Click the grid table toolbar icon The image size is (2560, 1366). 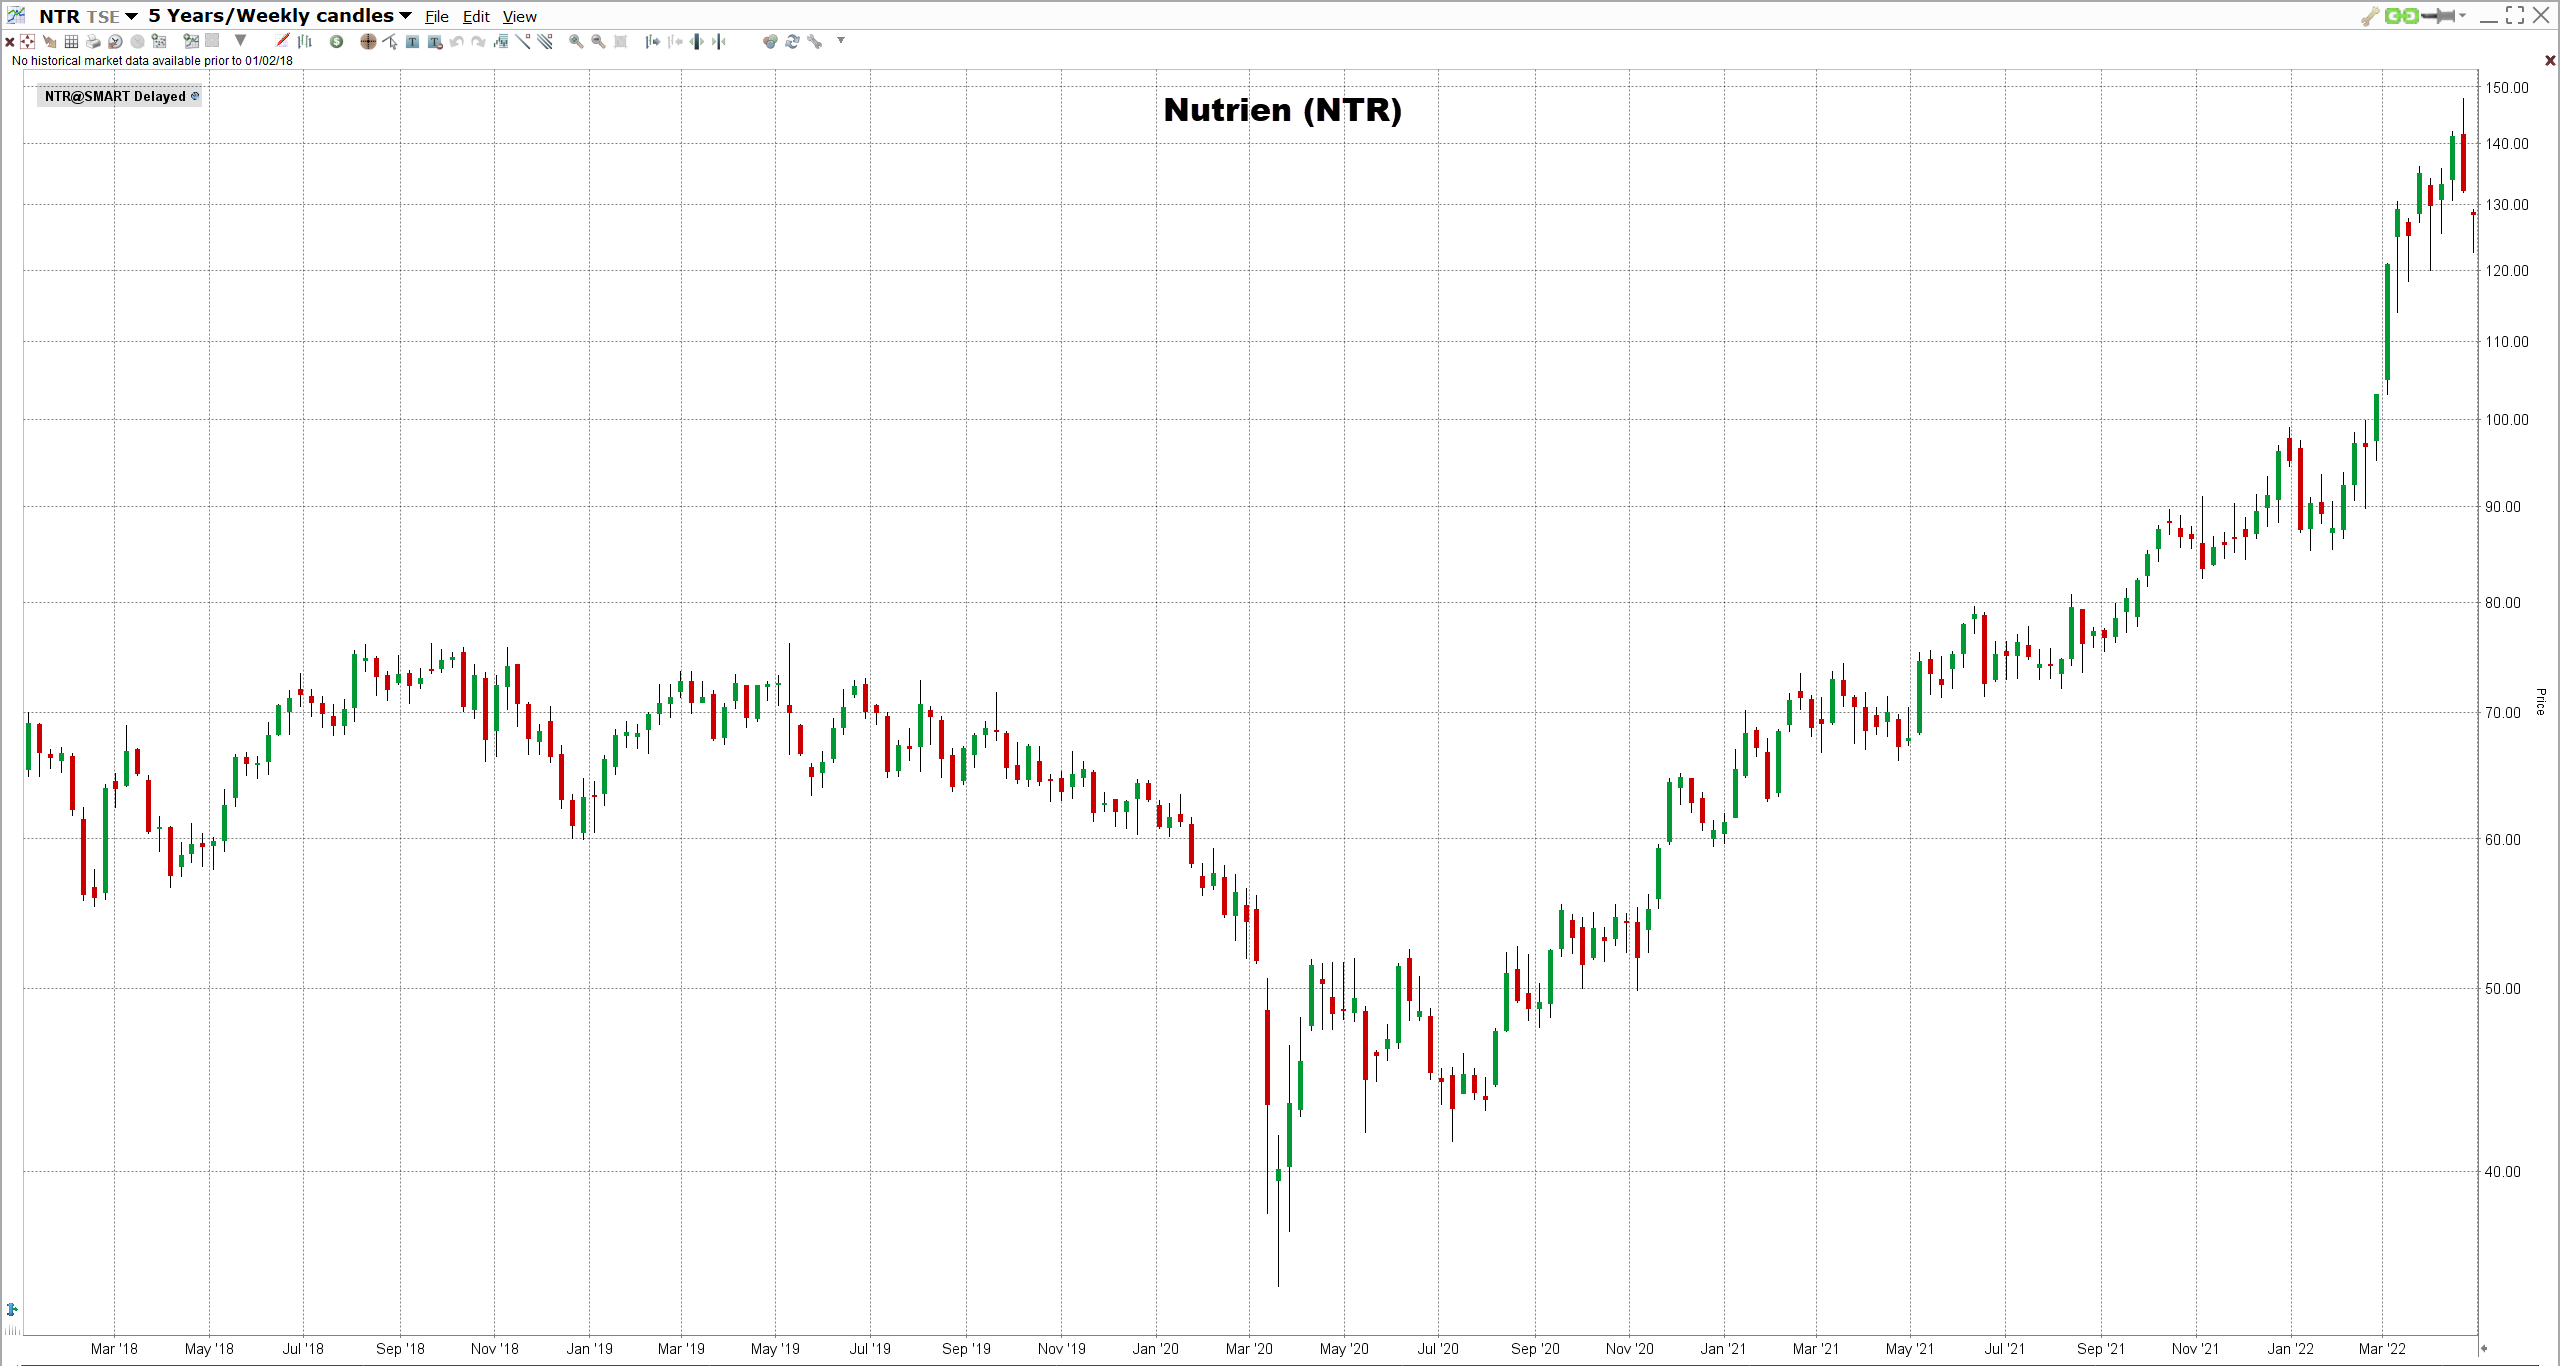pyautogui.click(x=71, y=42)
